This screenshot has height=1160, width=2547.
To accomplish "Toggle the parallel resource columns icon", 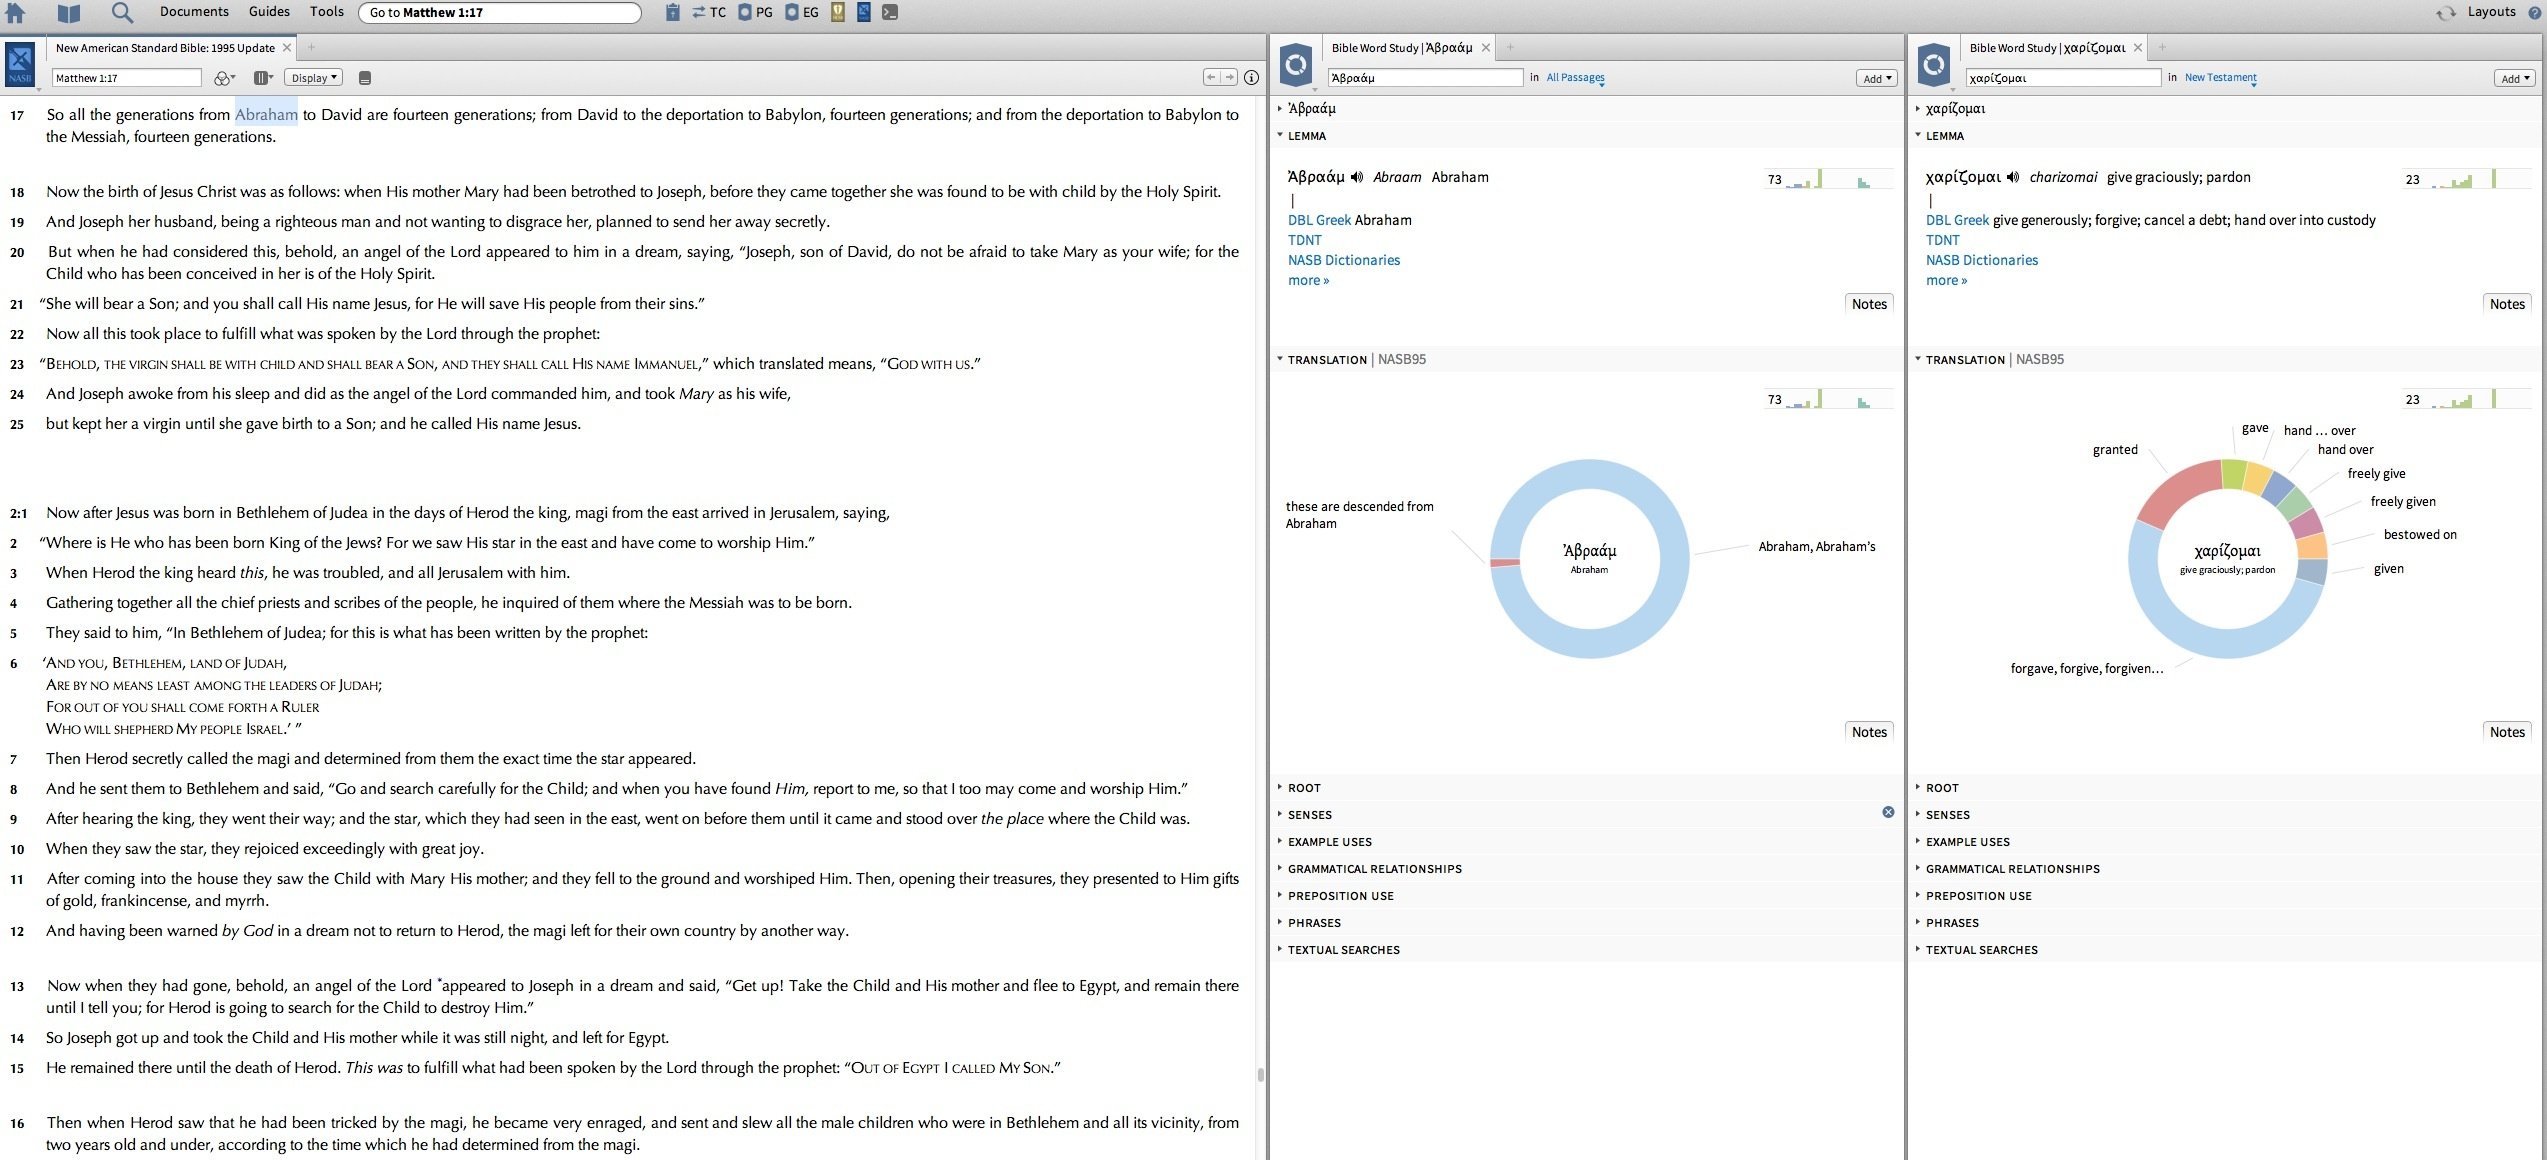I will pyautogui.click(x=263, y=78).
